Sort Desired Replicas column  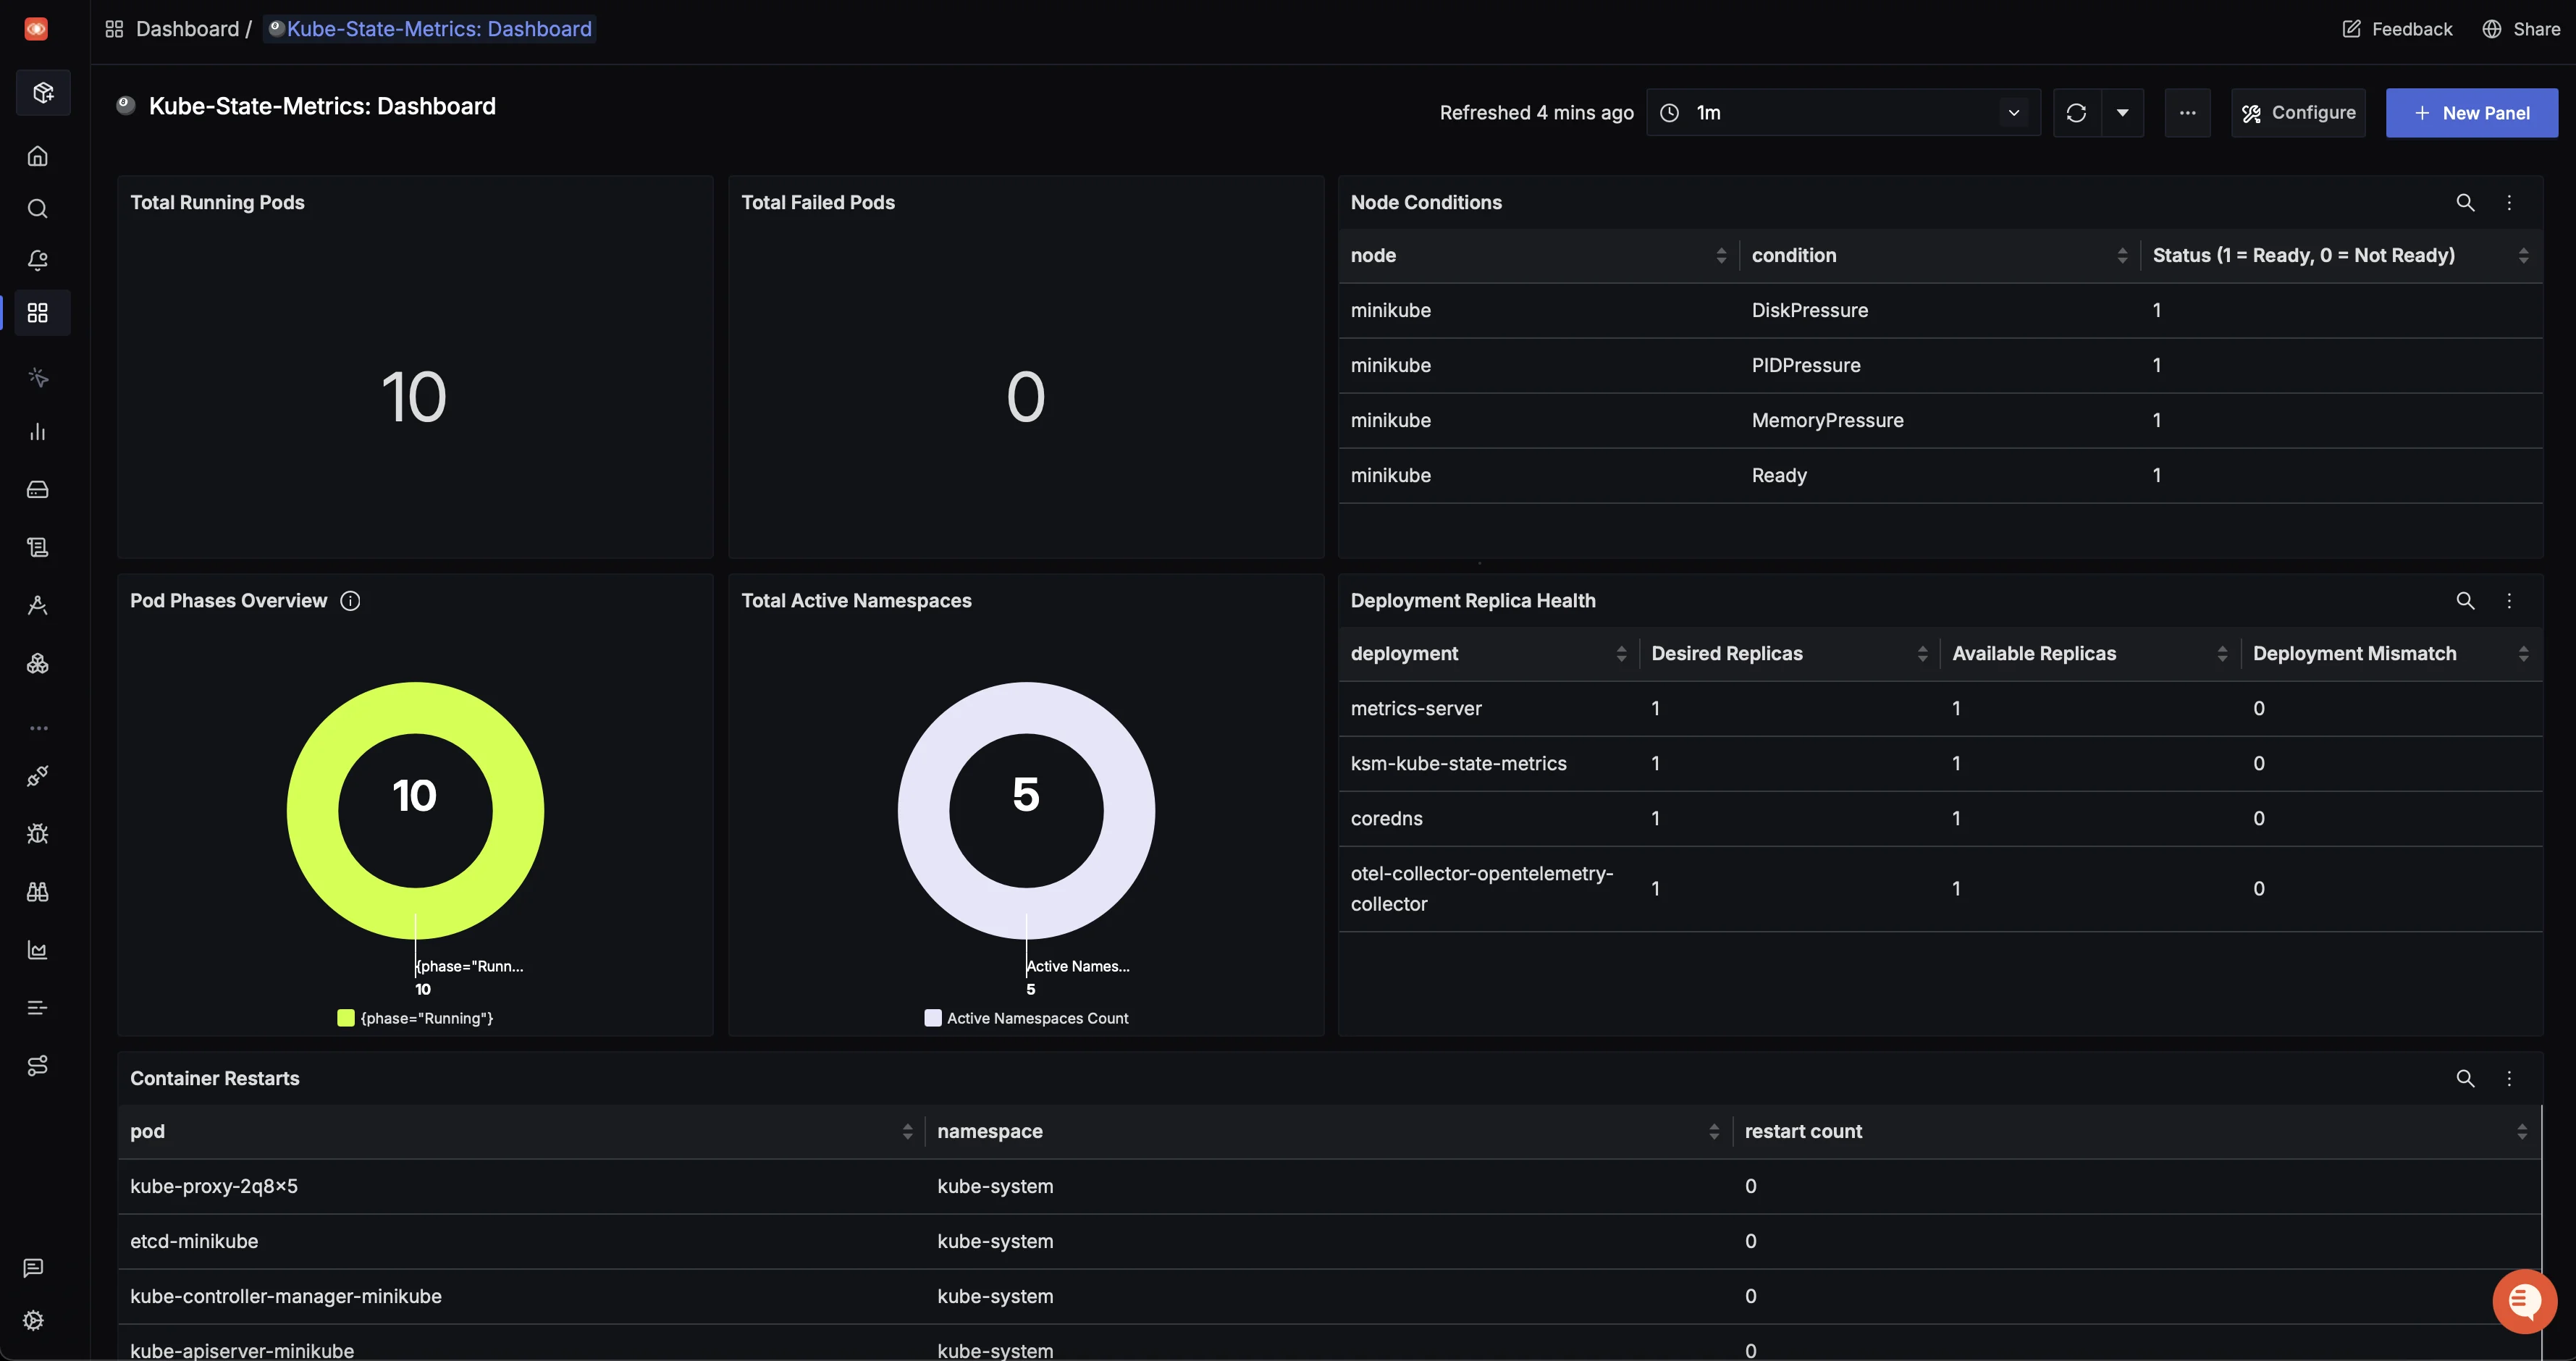1924,653
